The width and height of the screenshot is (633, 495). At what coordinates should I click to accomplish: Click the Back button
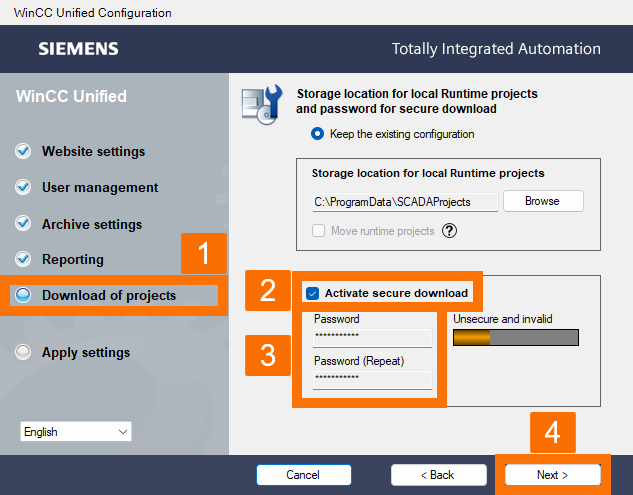click(438, 475)
